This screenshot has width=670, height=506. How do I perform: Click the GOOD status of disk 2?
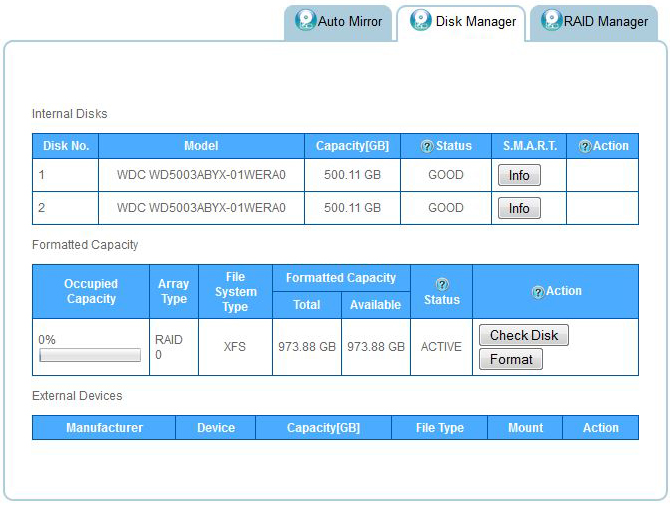[446, 208]
